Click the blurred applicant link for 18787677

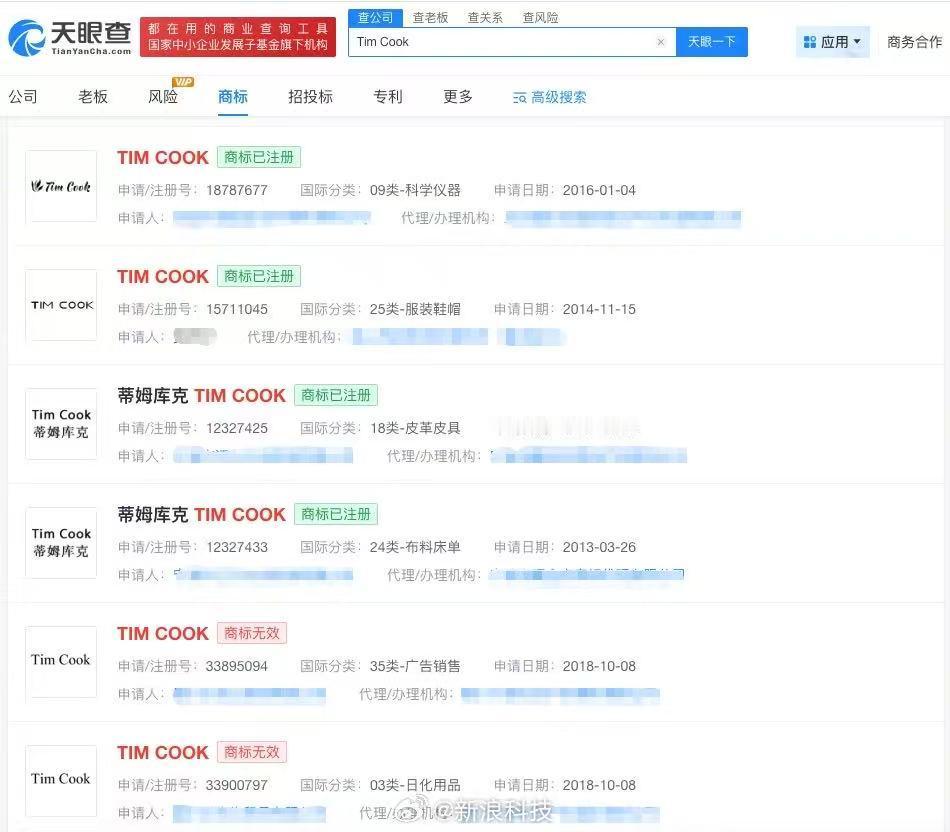271,218
